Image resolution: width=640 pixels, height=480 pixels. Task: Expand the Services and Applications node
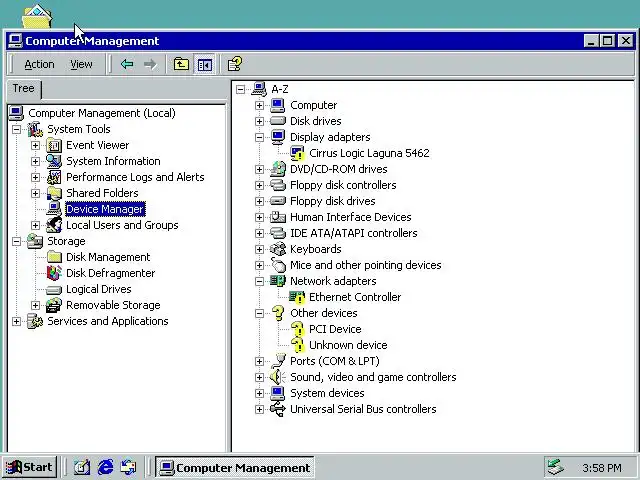pos(16,321)
